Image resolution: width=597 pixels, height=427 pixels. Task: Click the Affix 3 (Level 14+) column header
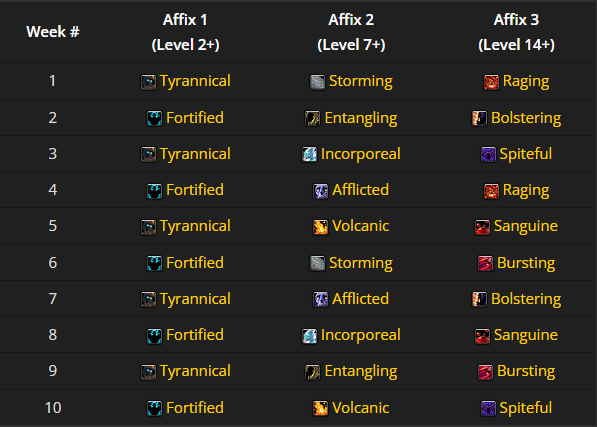pyautogui.click(x=516, y=32)
